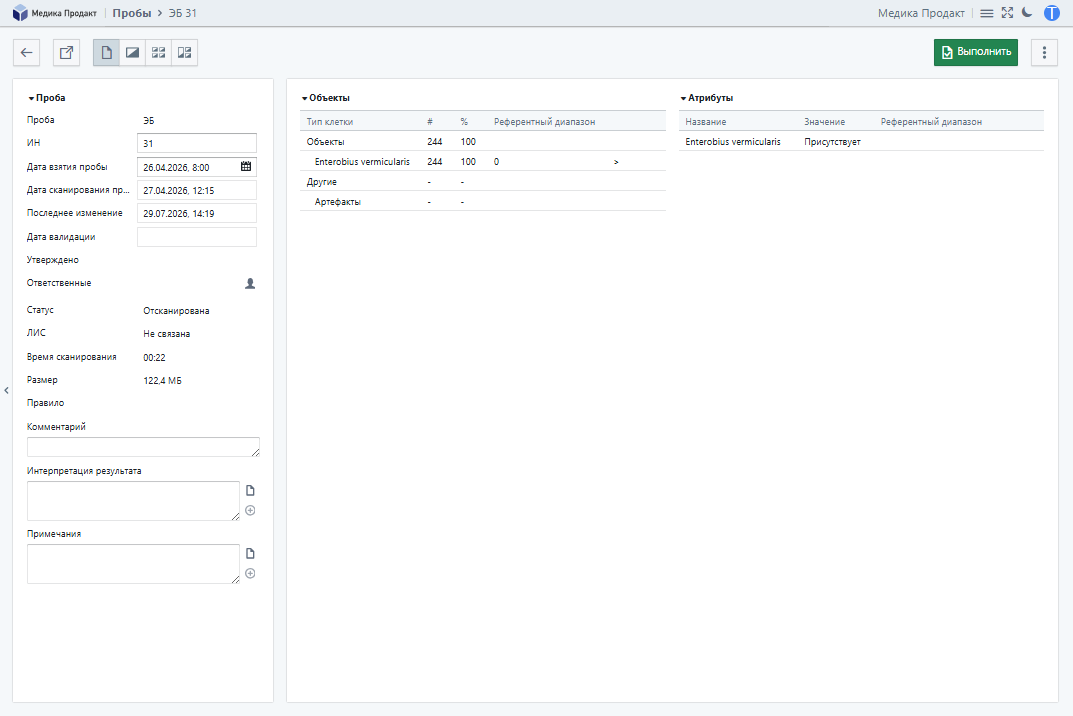Click the ИН input field
The width and height of the screenshot is (1073, 716).
click(197, 143)
